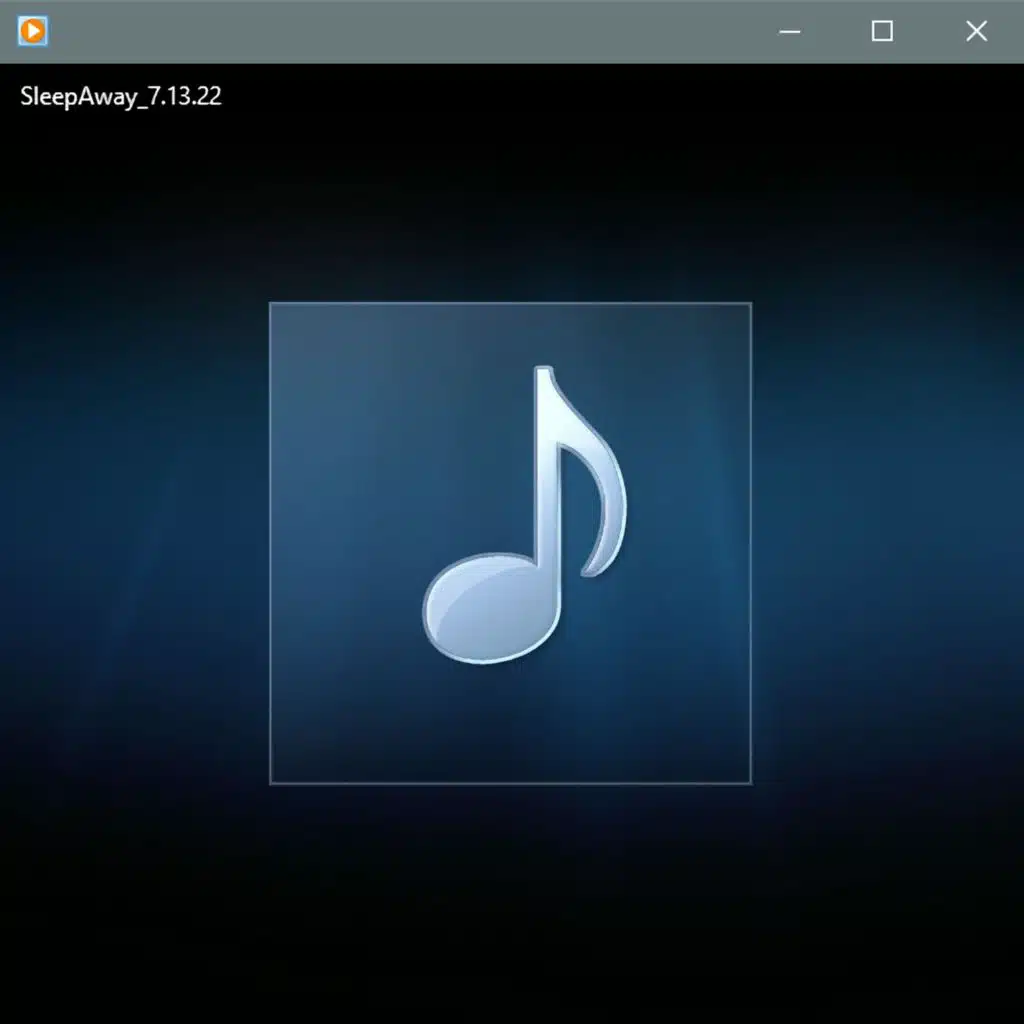The width and height of the screenshot is (1024, 1024).
Task: Click the bottom-right corner of album art frame
Action: [x=748, y=781]
